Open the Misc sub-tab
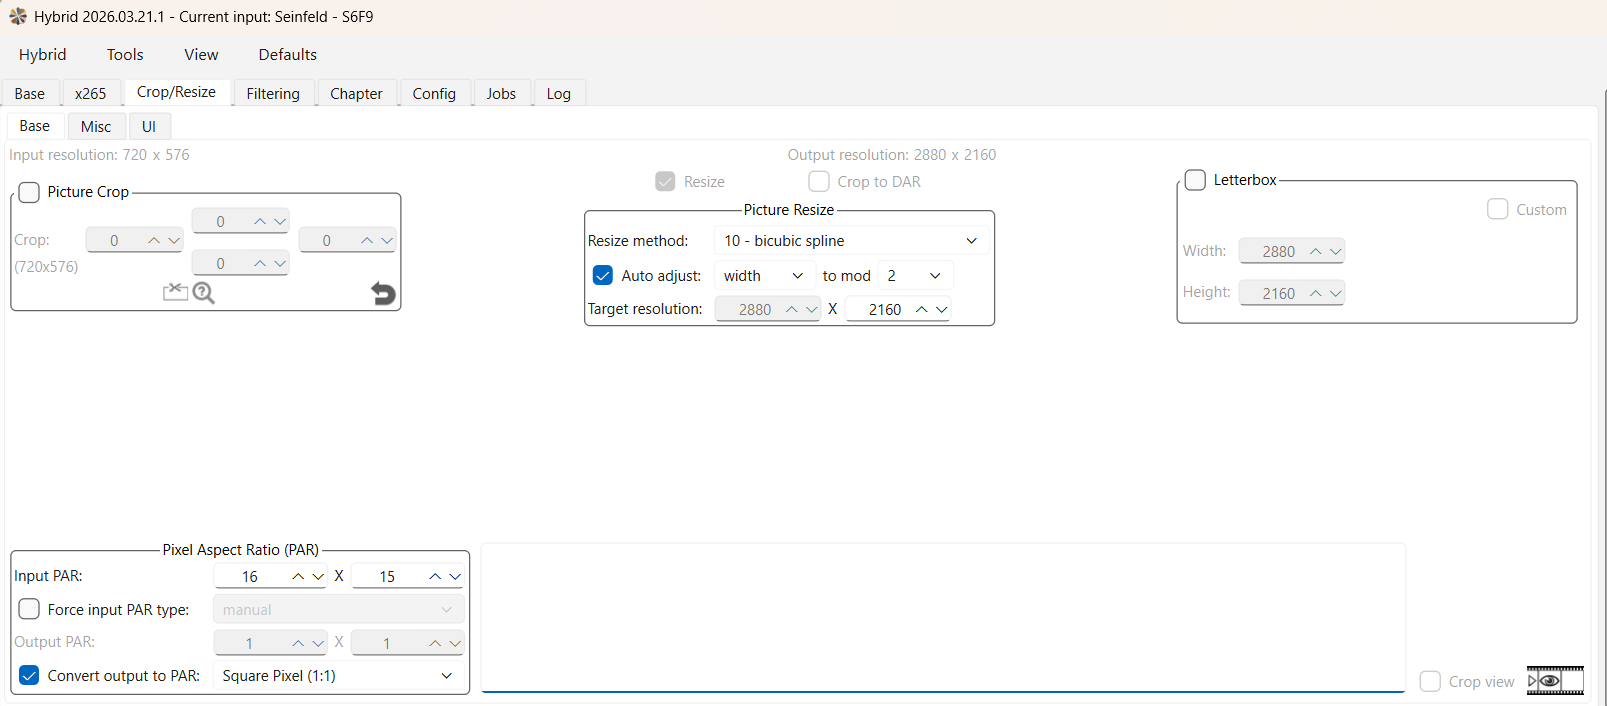The height and width of the screenshot is (706, 1607). (96, 126)
